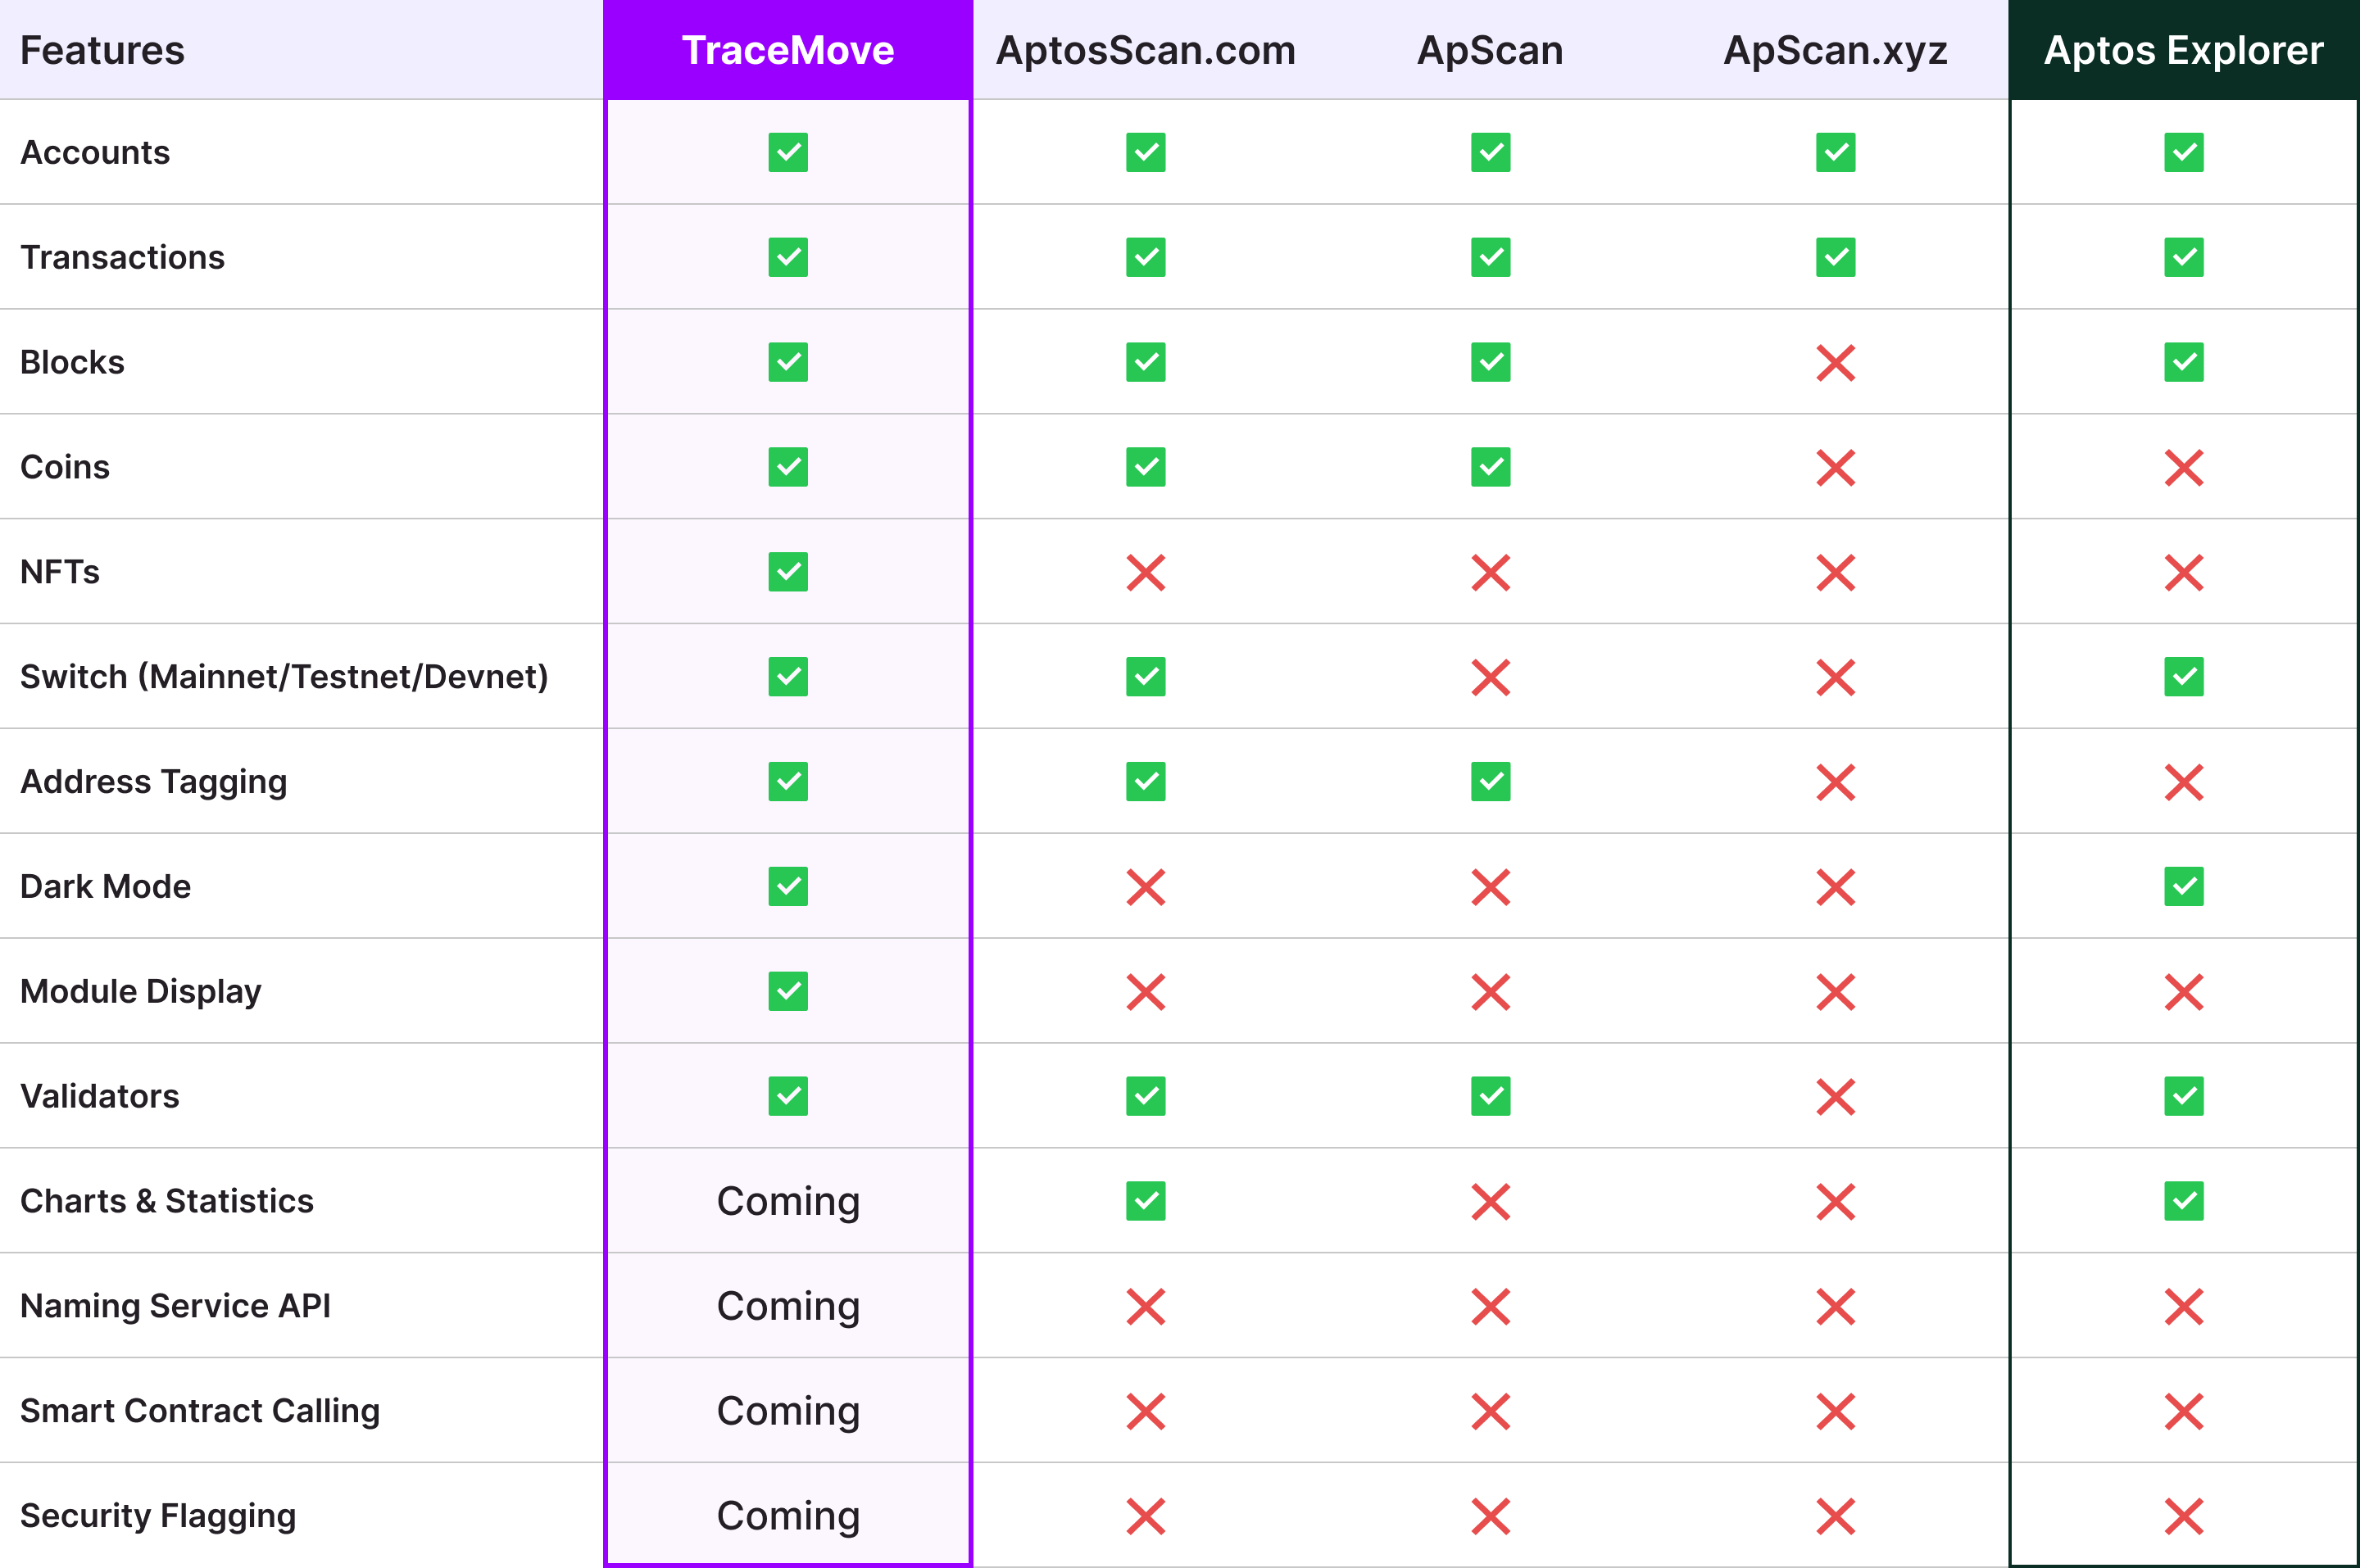Click the Features header label
The image size is (2360, 1568).
(102, 50)
